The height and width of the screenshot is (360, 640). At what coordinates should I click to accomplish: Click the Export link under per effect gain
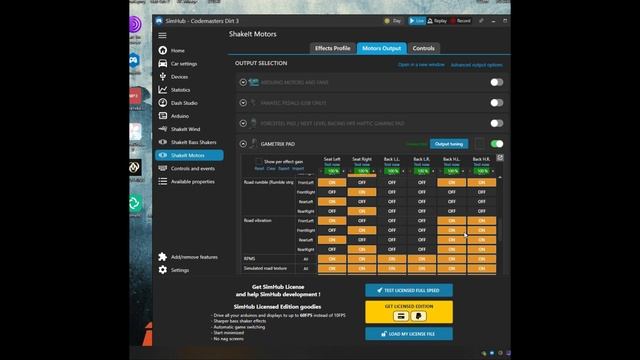[x=284, y=168]
